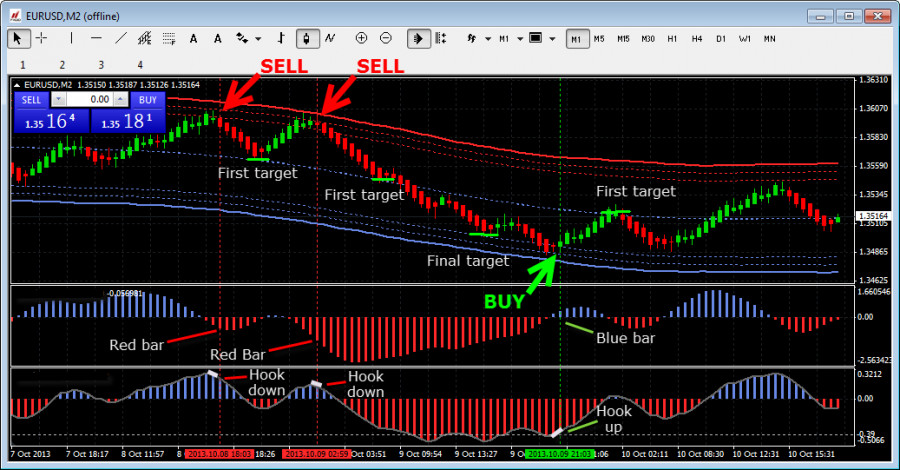
Task: Click the 10 Oct 08:30 time label
Action: (700, 454)
